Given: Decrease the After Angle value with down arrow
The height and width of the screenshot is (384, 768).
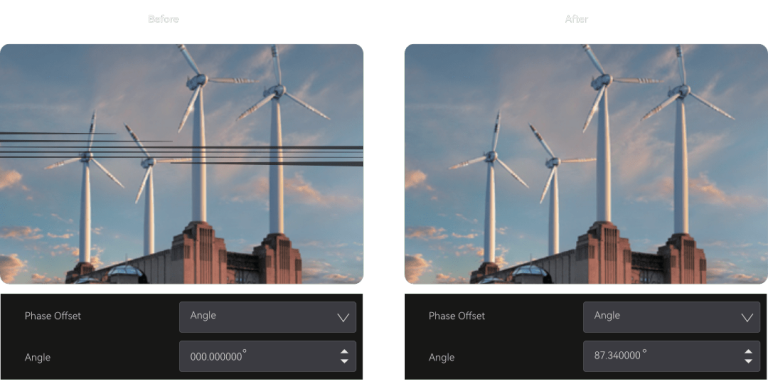Looking at the screenshot, I should coord(748,361).
